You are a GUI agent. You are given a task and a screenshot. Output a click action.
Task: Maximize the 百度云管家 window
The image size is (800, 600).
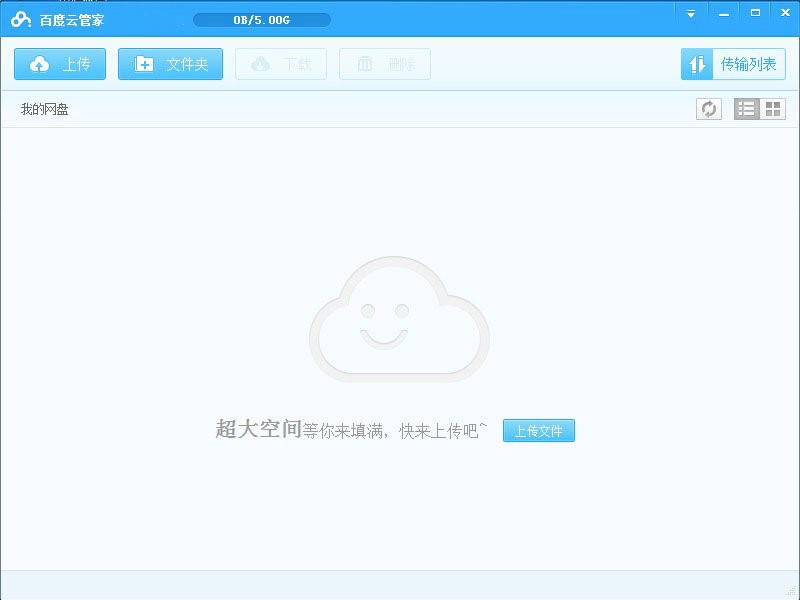[x=756, y=14]
